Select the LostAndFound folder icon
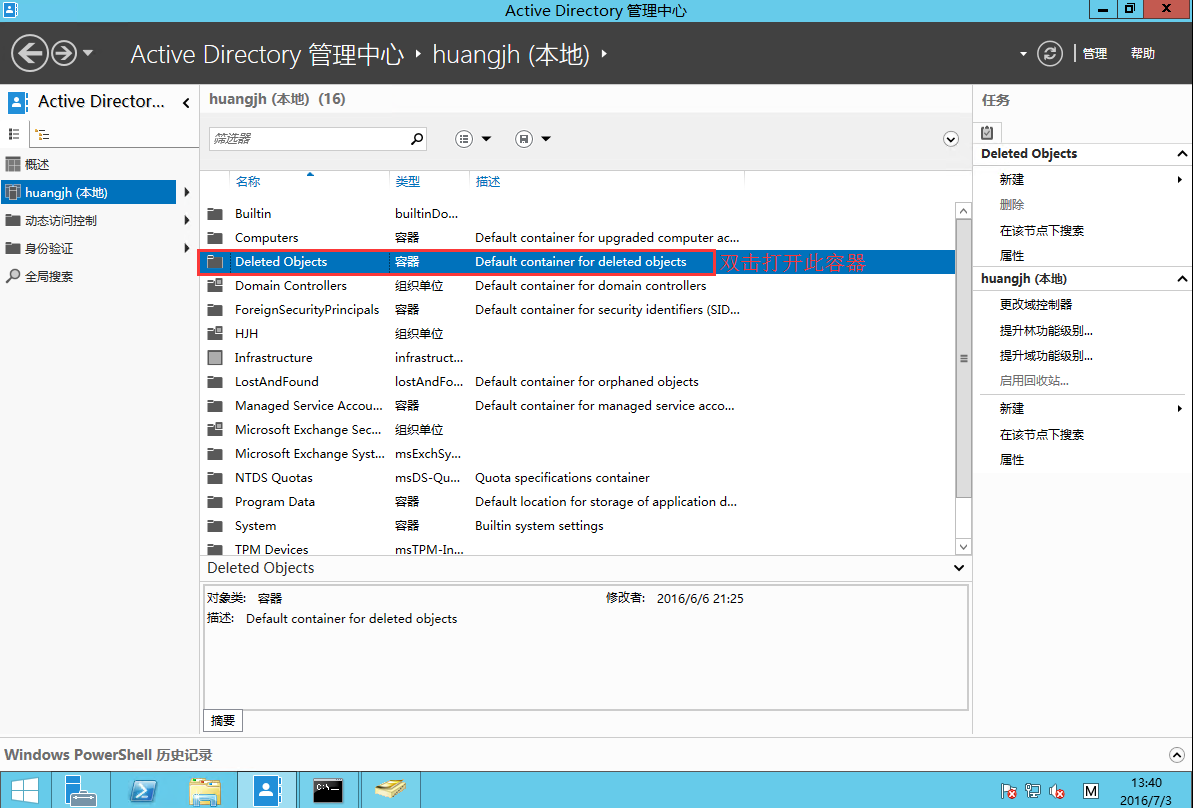Image resolution: width=1193 pixels, height=808 pixels. click(215, 382)
